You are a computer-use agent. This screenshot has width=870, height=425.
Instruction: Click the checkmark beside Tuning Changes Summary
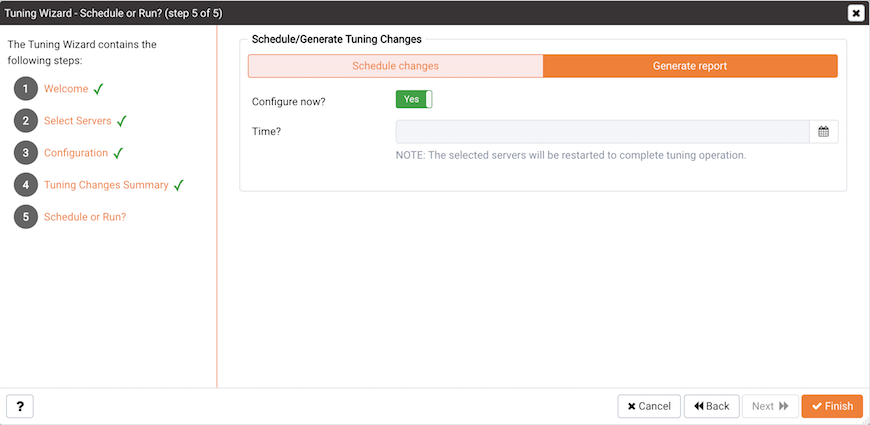coord(179,185)
